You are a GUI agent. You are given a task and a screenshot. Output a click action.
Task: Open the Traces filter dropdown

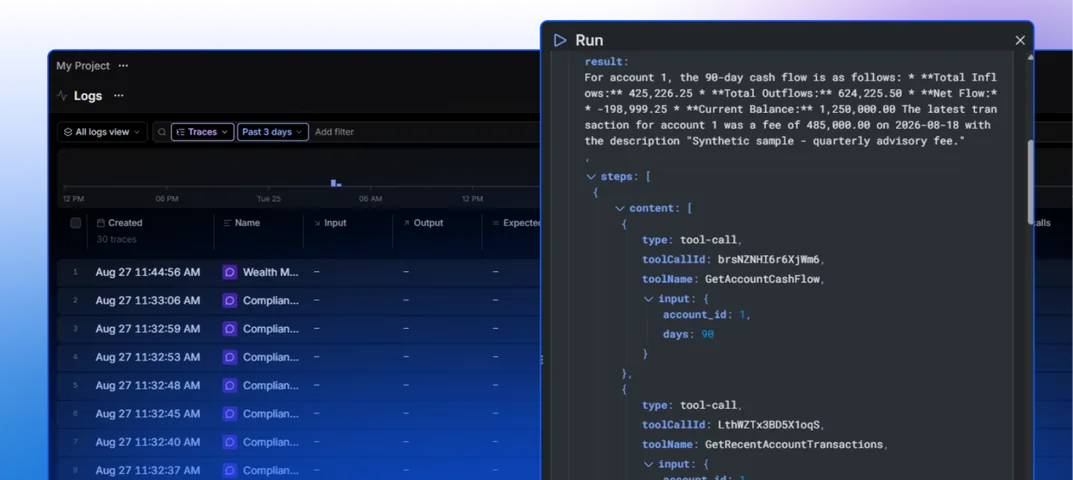pos(203,132)
